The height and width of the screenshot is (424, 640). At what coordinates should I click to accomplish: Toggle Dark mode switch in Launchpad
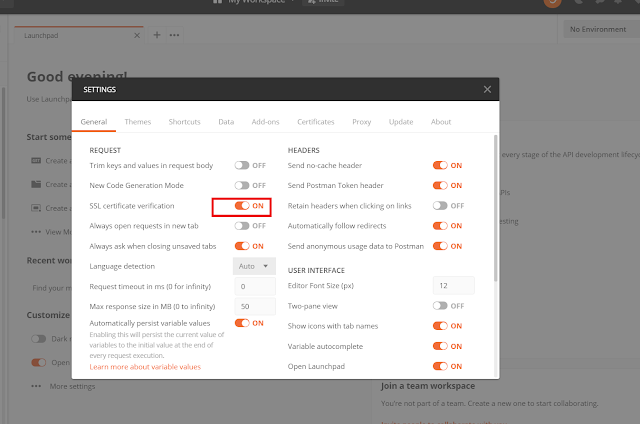point(39,339)
